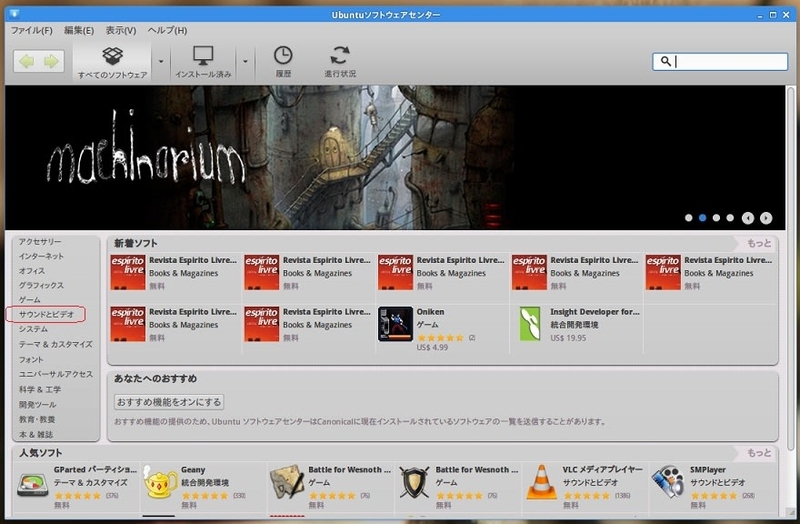Open the グラフィックス category

pyautogui.click(x=41, y=285)
